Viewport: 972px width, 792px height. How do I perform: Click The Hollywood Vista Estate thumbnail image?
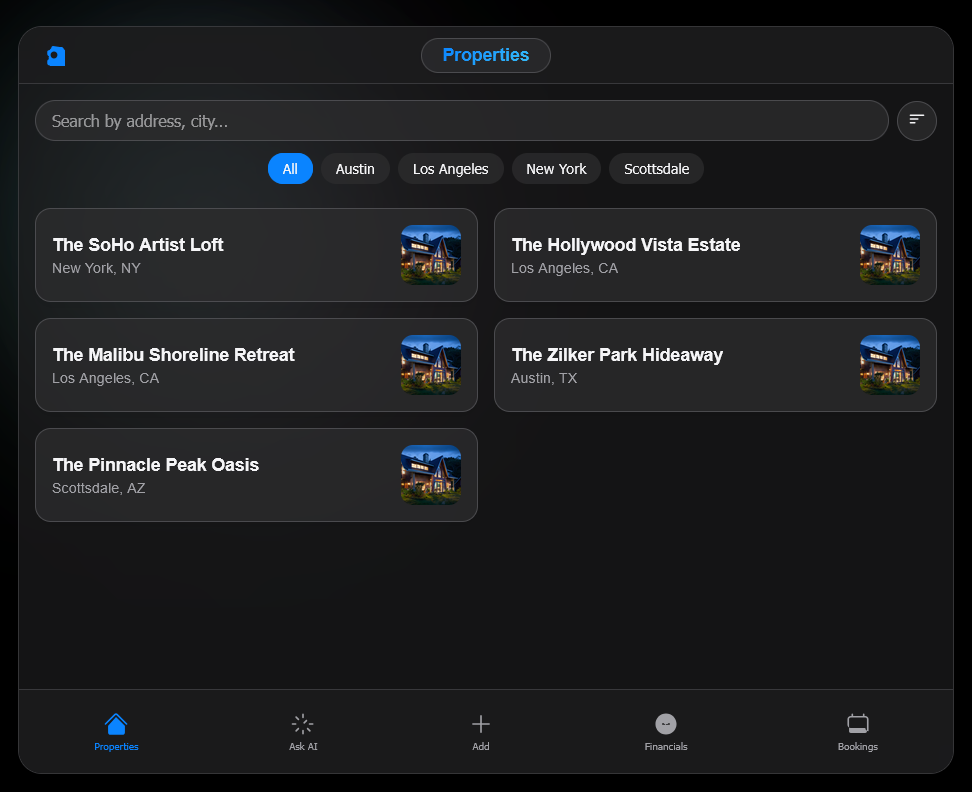[x=890, y=255]
